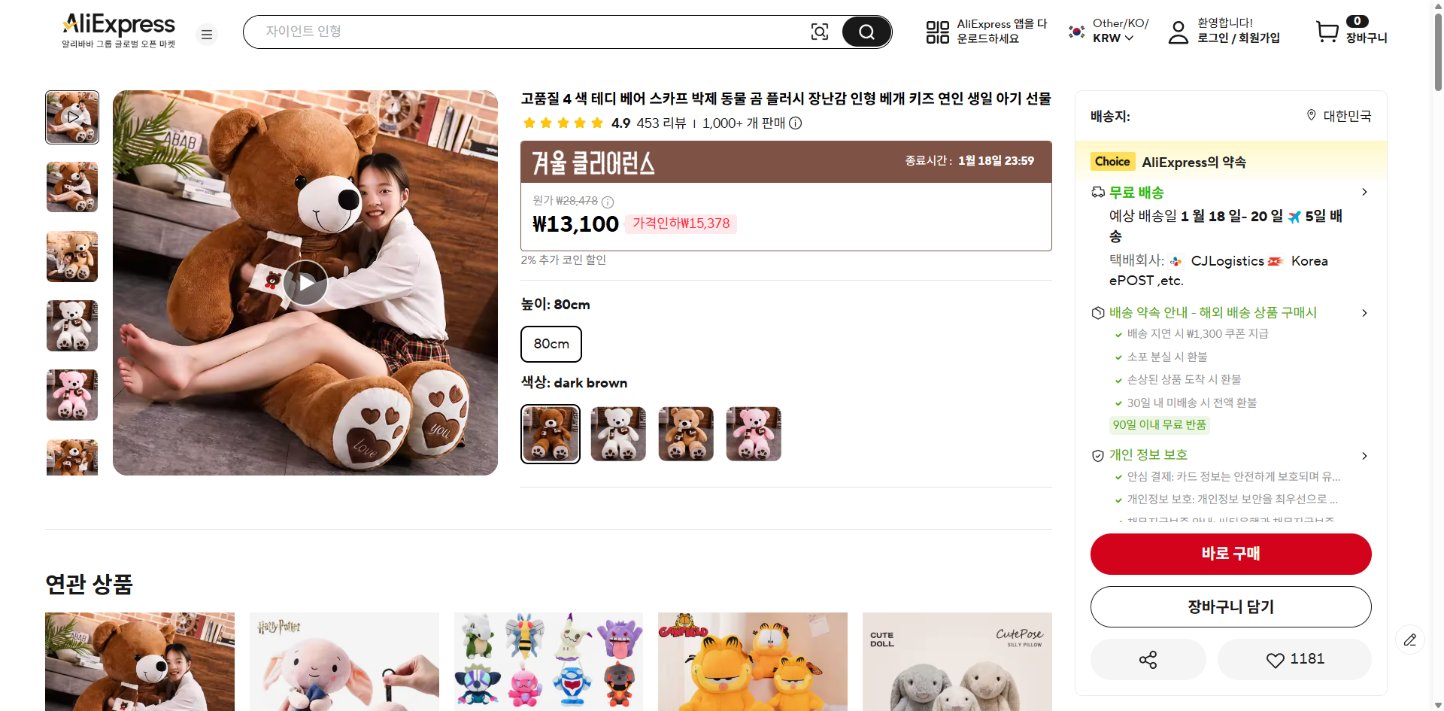Open the edit pencil floating icon

1410,640
